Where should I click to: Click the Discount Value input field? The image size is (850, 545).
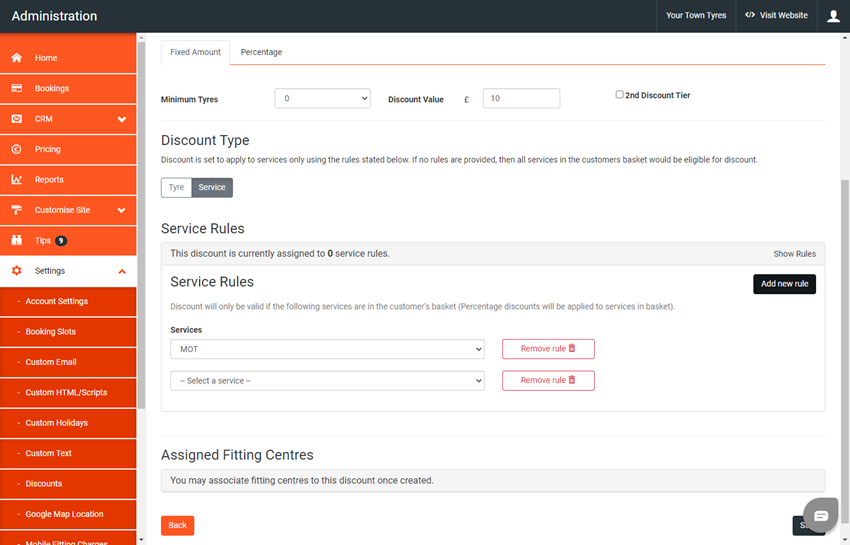(x=521, y=98)
